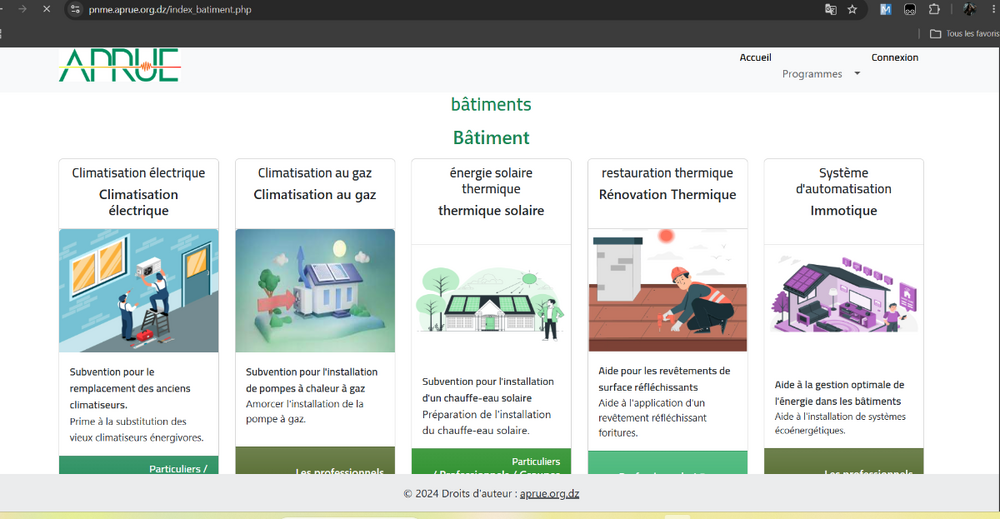1000x519 pixels.
Task: Open the 'Tous les favoris' bookmarks folder
Action: [x=964, y=34]
